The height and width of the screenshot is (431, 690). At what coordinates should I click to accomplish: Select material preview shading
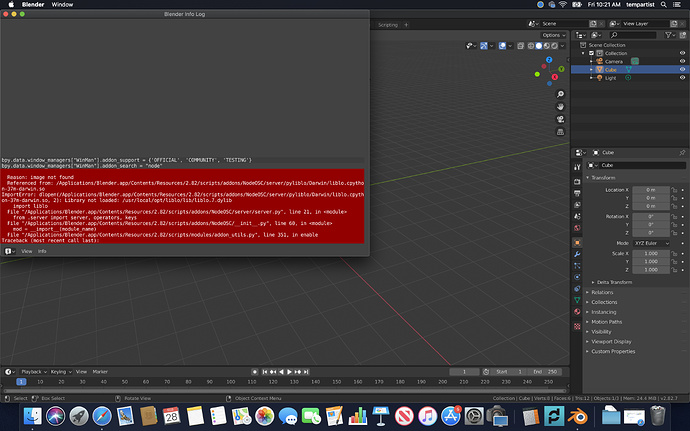coord(547,46)
